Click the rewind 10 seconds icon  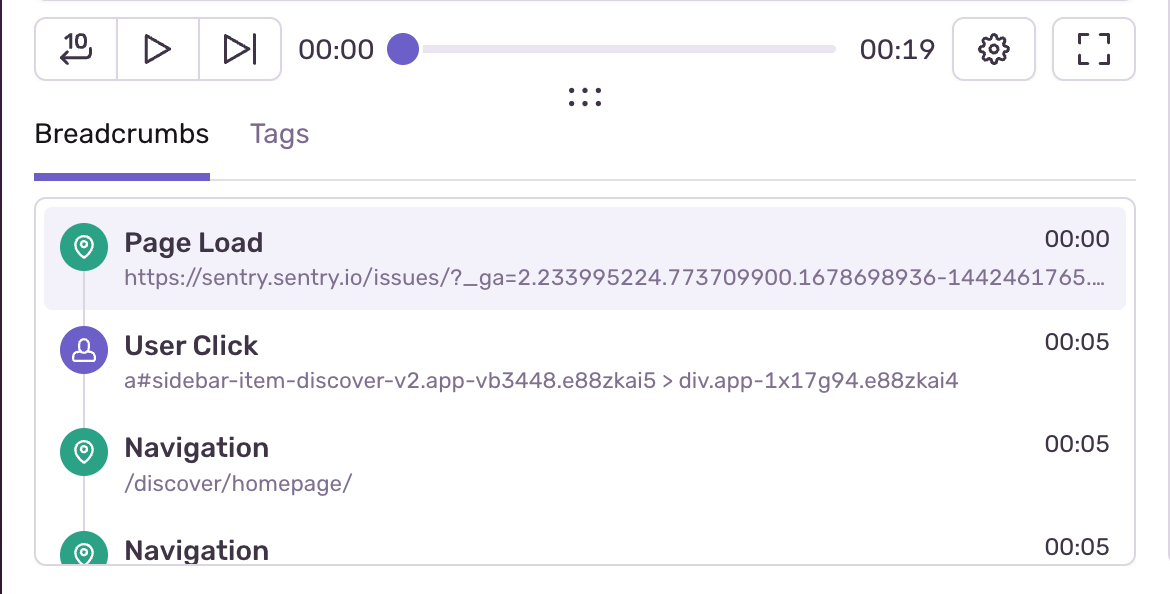click(75, 49)
